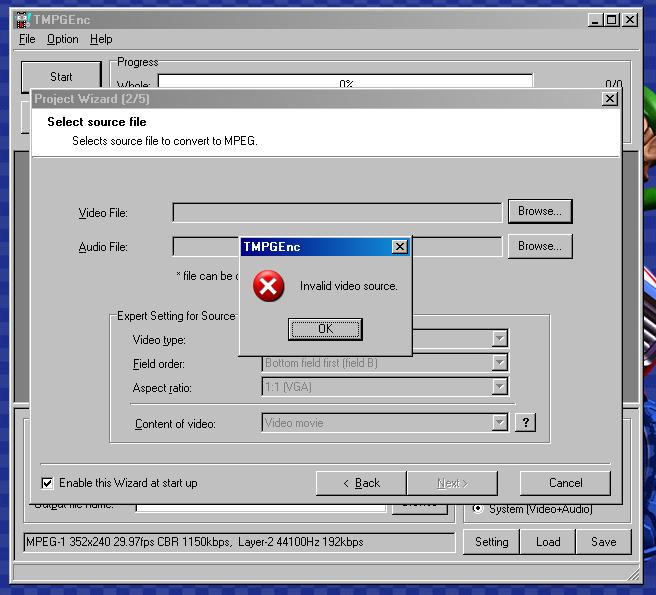Click the 'Select source file' heading
Screen dimensions: 656x595
[x=97, y=122]
